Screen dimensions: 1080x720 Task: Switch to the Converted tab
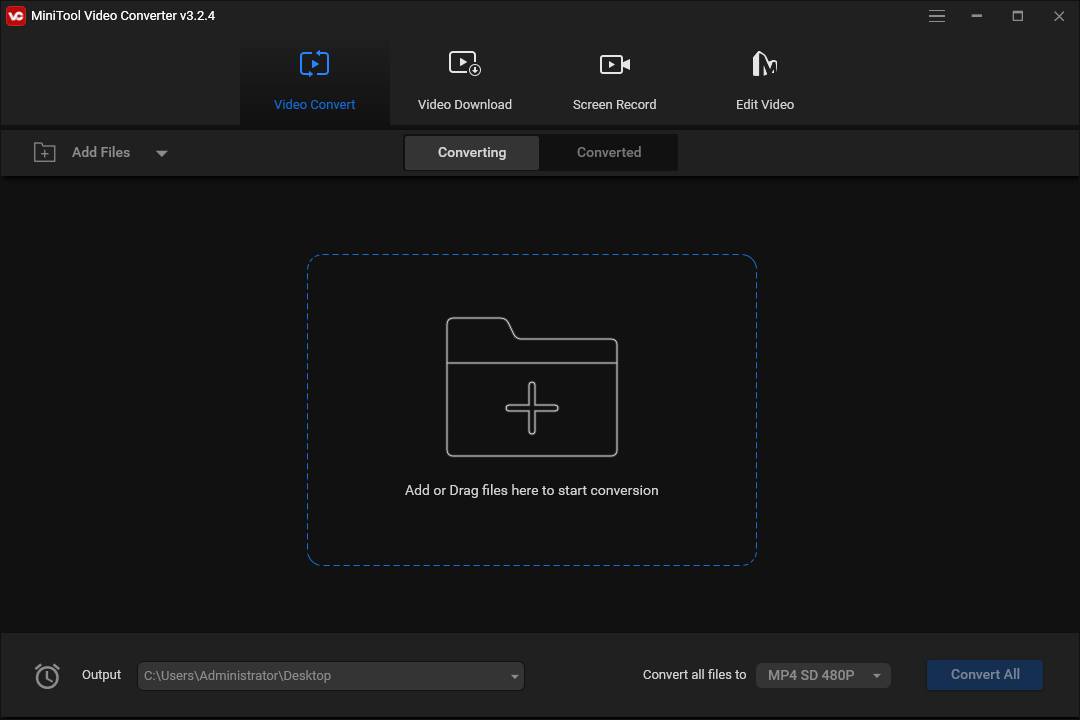tap(608, 152)
